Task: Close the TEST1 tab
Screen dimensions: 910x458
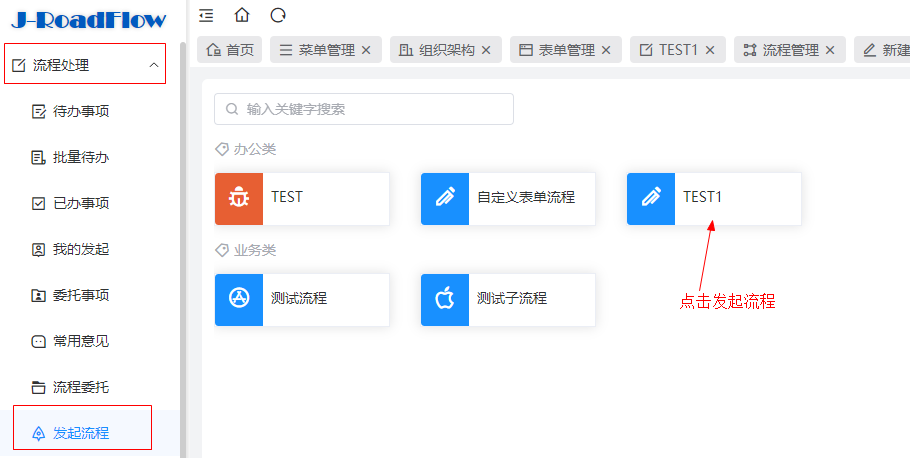Action: pos(710,51)
